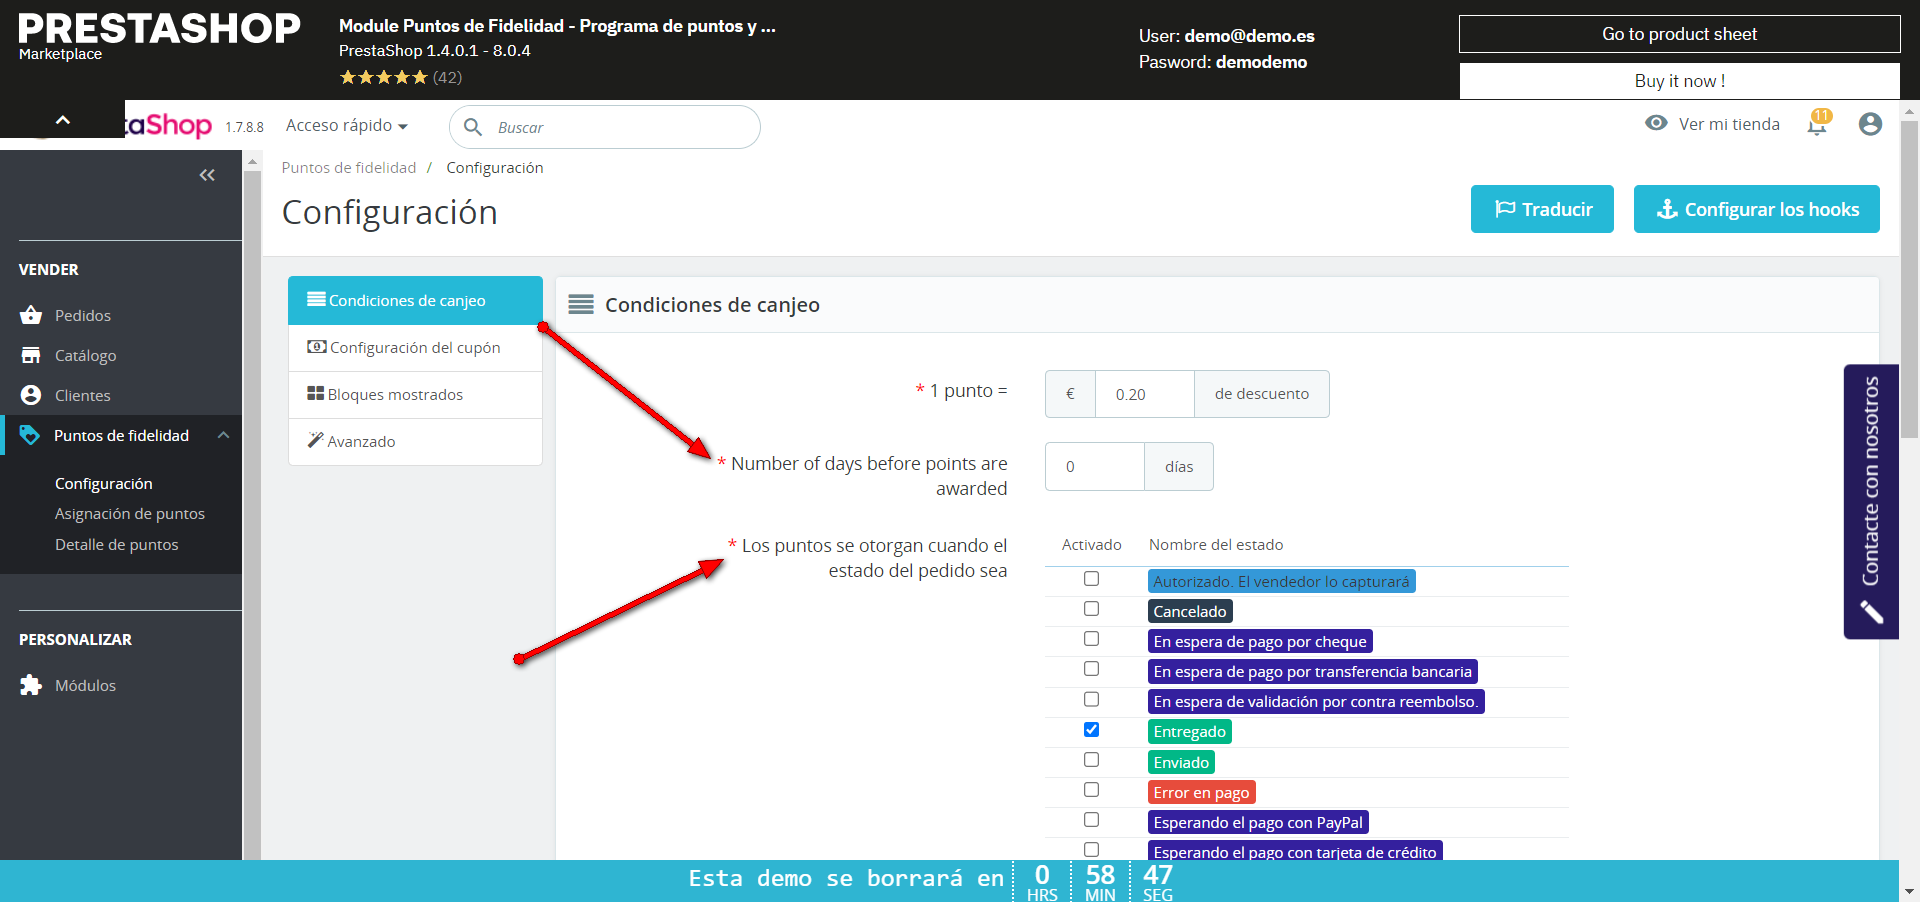The width and height of the screenshot is (1920, 902).
Task: Click the Pedidos basket icon
Action: [x=31, y=315]
